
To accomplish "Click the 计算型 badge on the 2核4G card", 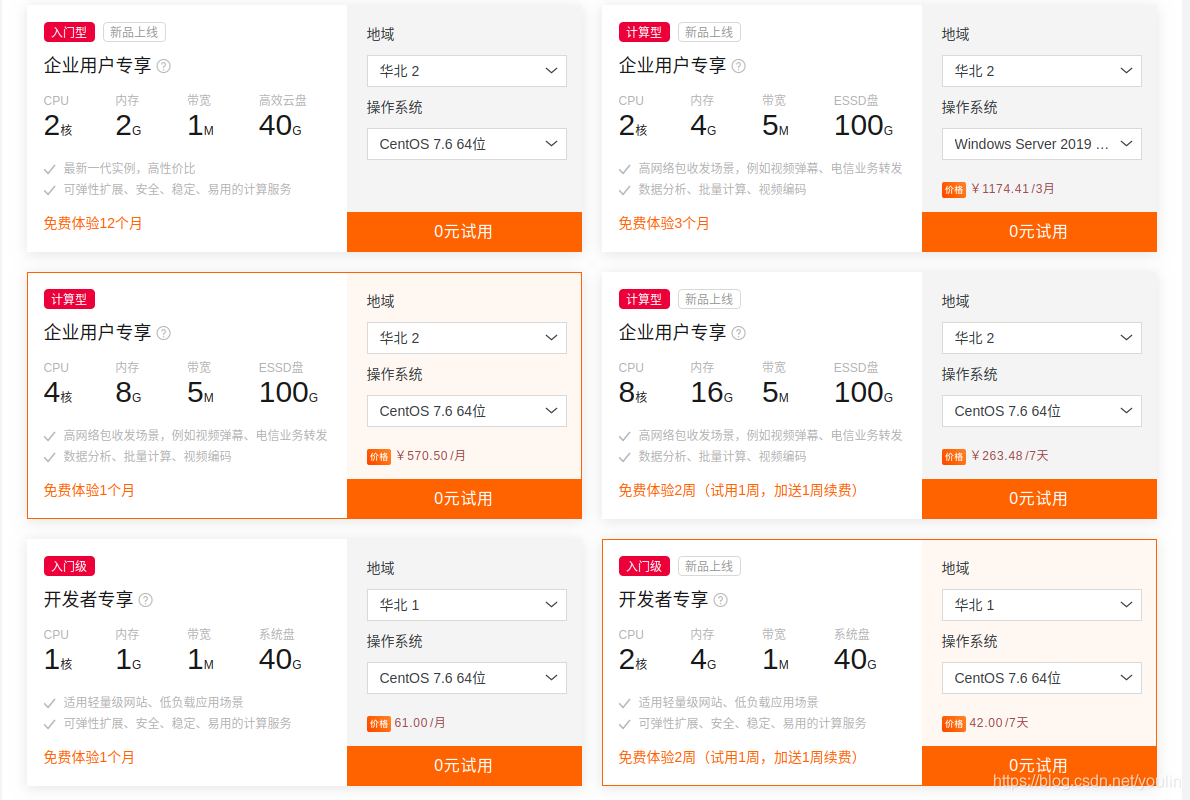I will point(644,32).
